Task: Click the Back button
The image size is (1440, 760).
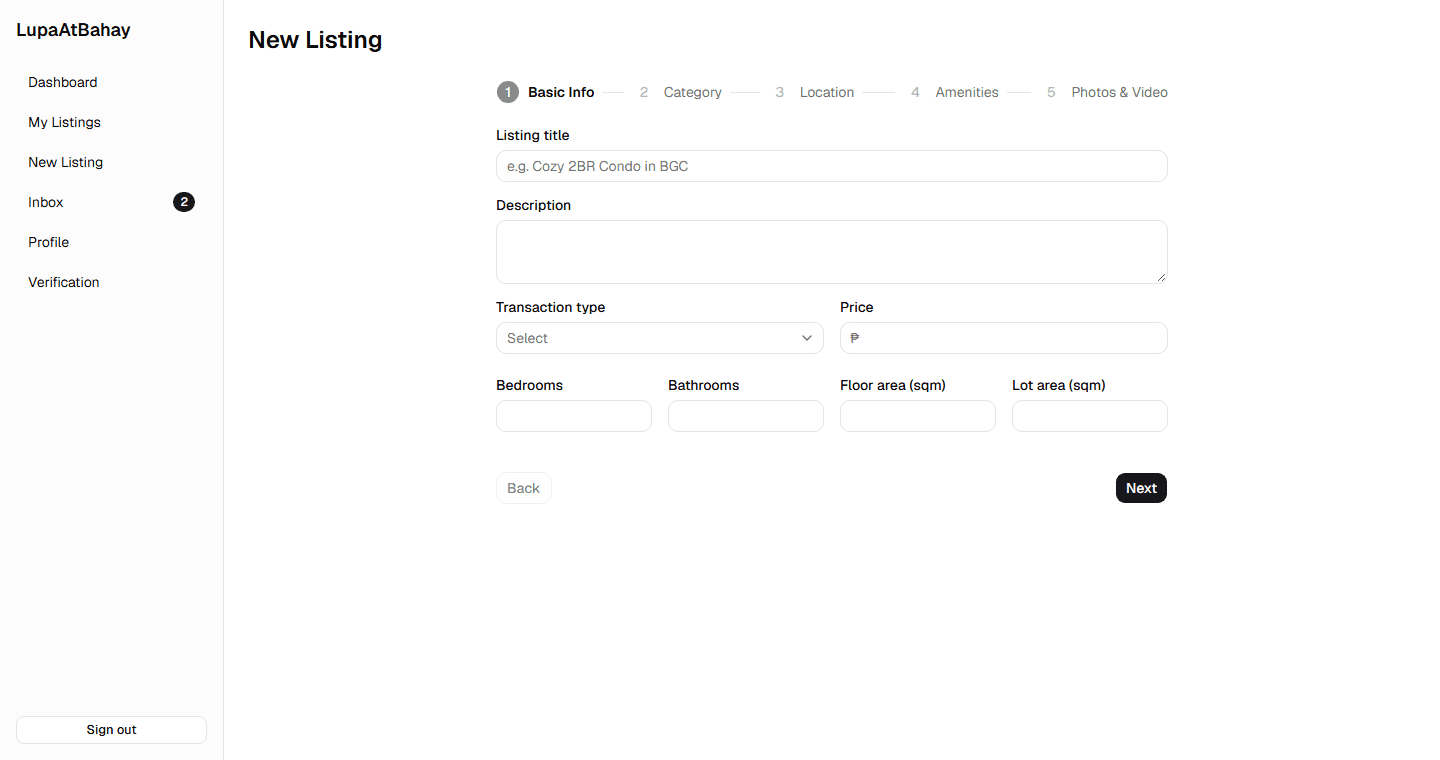Action: tap(524, 488)
